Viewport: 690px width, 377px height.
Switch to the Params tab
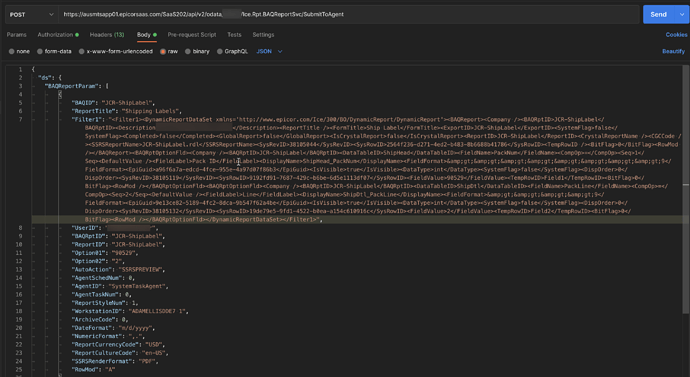17,35
